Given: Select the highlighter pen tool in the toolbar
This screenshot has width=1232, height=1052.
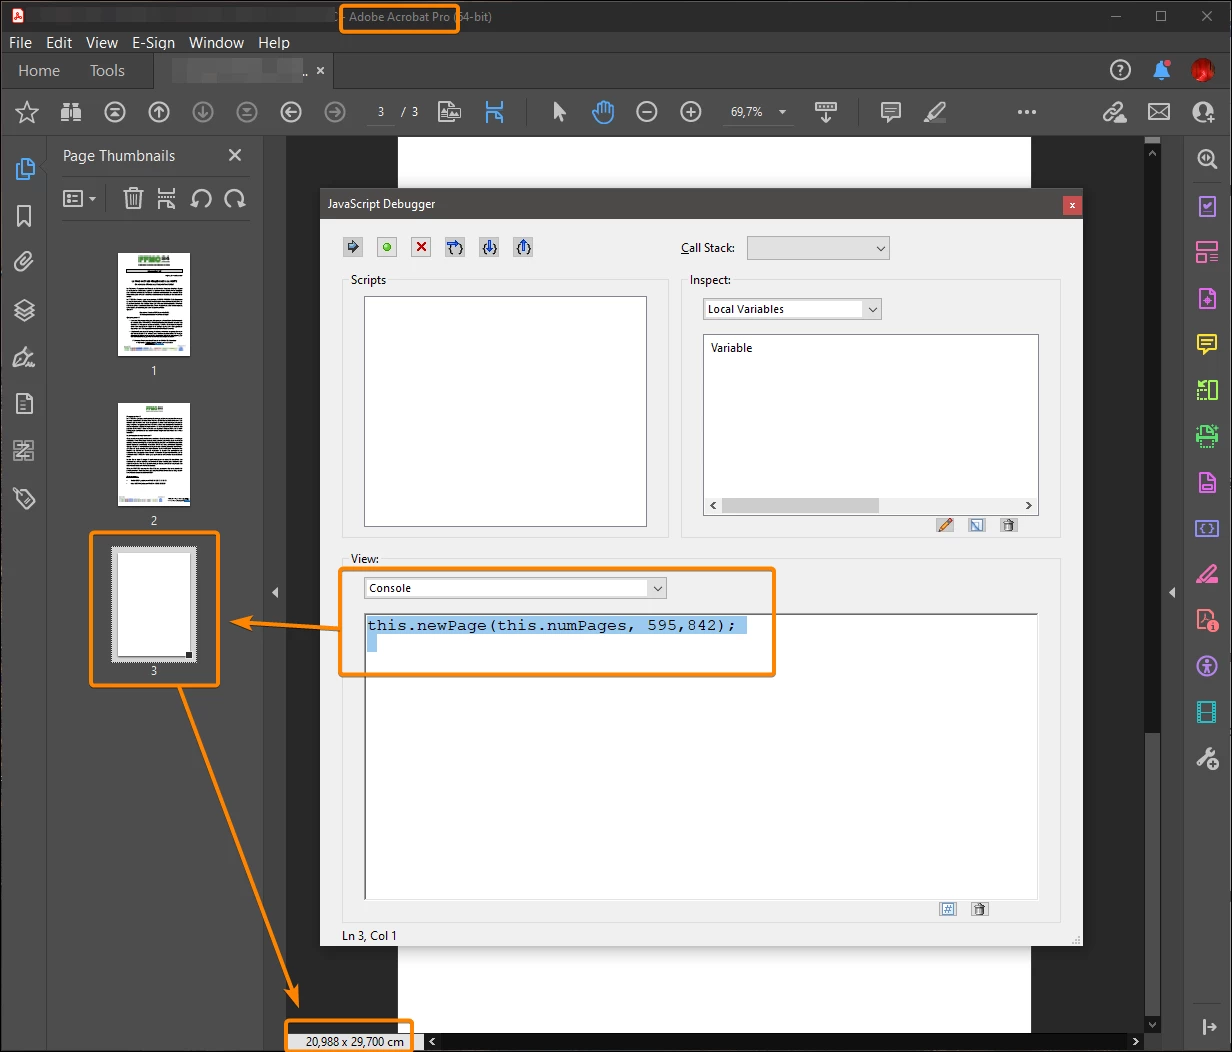Looking at the screenshot, I should (935, 112).
